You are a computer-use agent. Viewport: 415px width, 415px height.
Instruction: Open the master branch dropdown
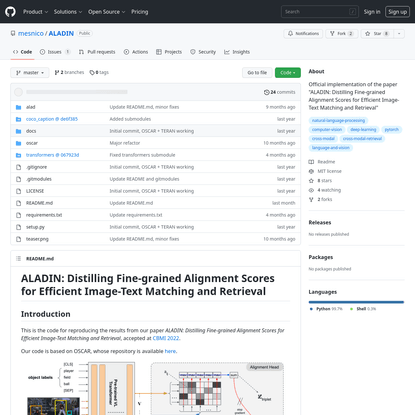pyautogui.click(x=30, y=73)
